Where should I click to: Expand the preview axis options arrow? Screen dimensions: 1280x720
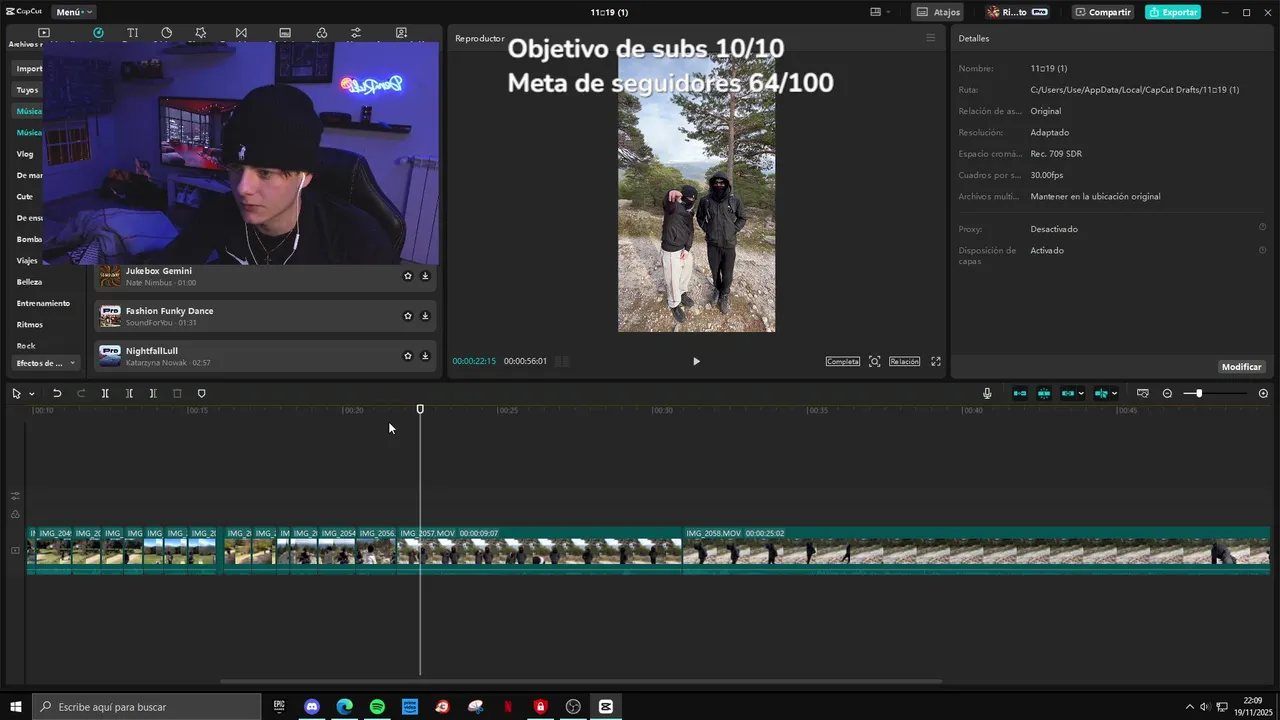point(1114,394)
